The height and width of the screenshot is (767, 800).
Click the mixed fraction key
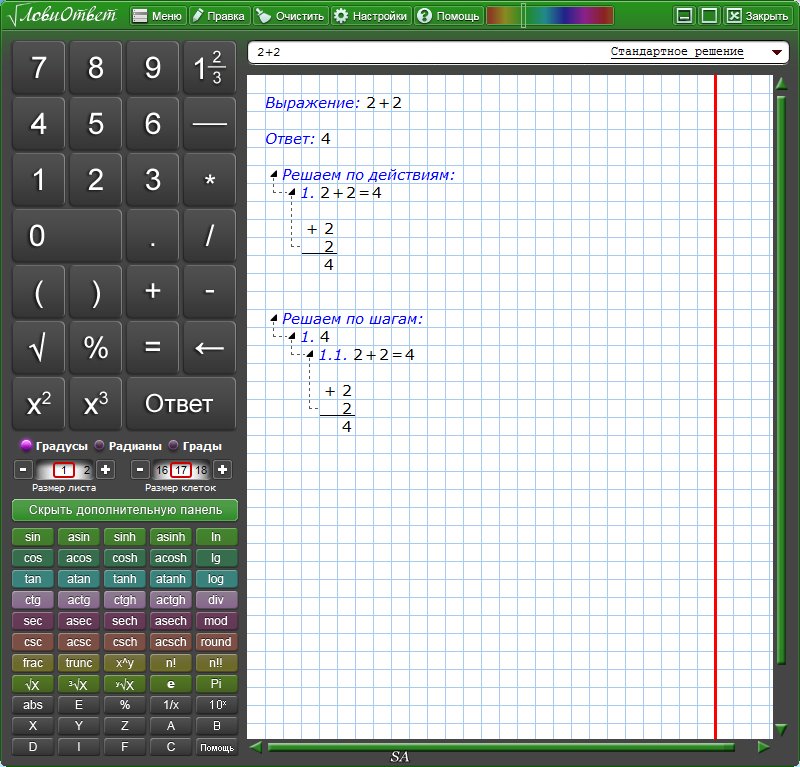(x=209, y=68)
